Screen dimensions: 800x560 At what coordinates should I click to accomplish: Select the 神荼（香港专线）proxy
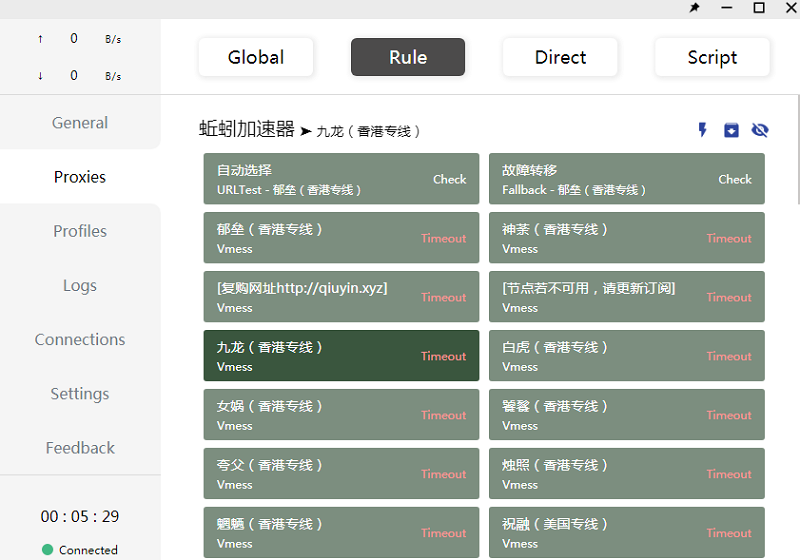[x=627, y=238]
